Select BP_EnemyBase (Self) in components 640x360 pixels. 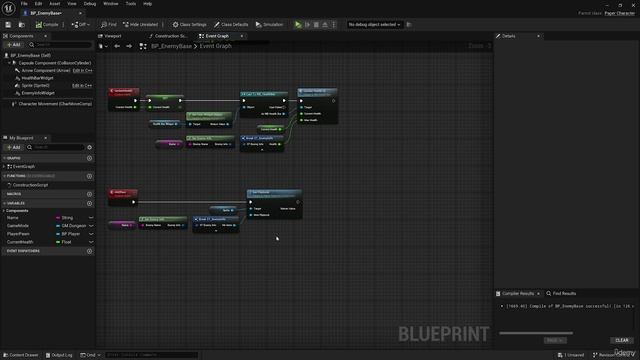pos(31,56)
